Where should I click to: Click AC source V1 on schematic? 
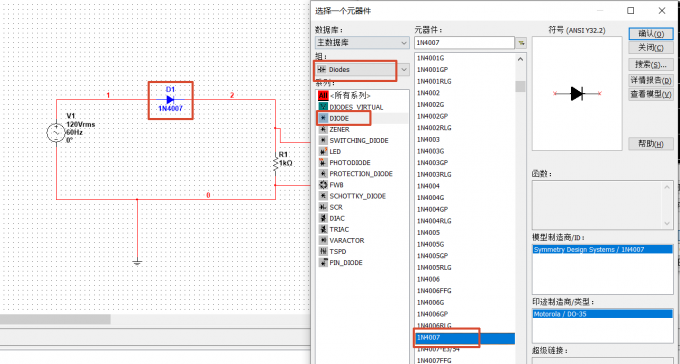coord(56,132)
